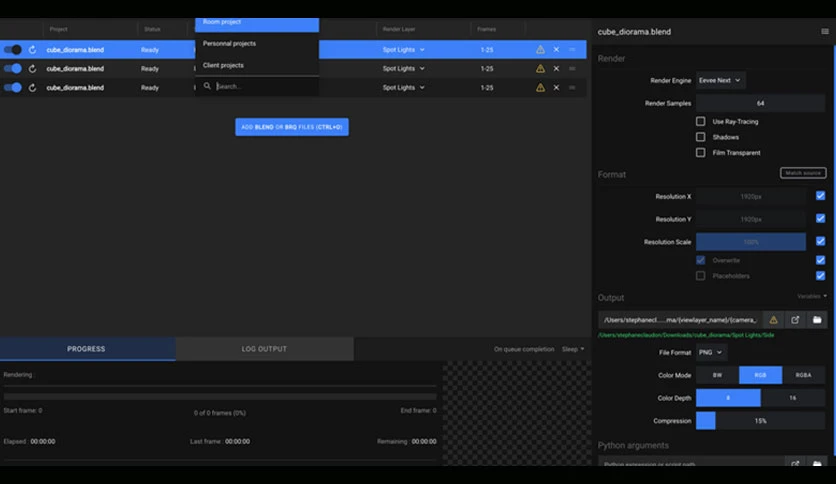Click the drag handle of the middle row

[572, 68]
